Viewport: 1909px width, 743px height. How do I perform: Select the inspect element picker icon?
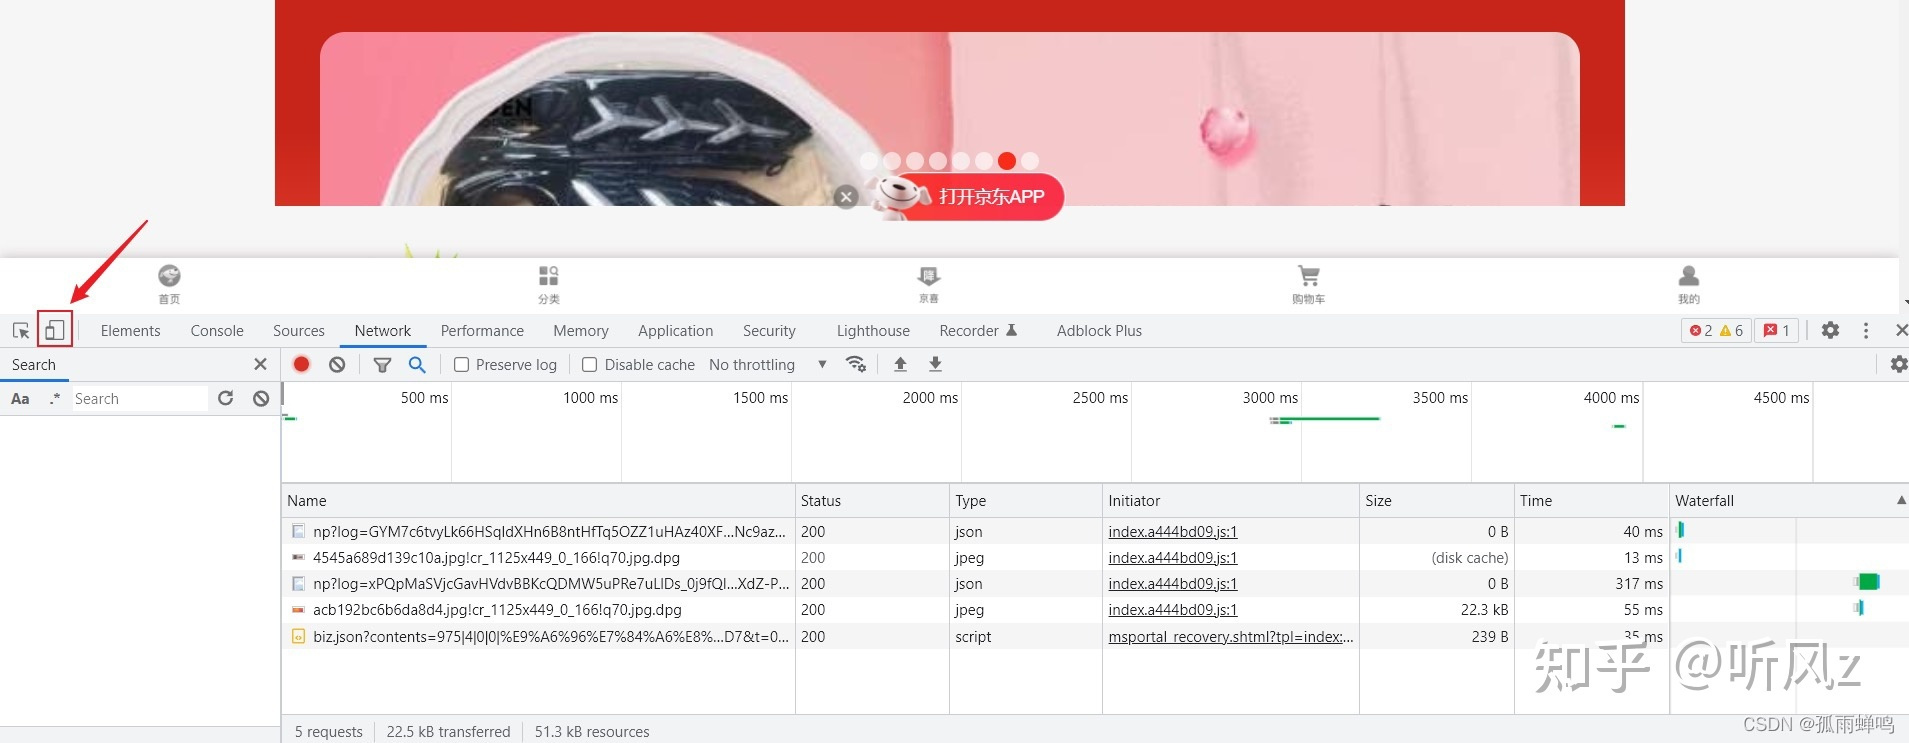pyautogui.click(x=20, y=330)
